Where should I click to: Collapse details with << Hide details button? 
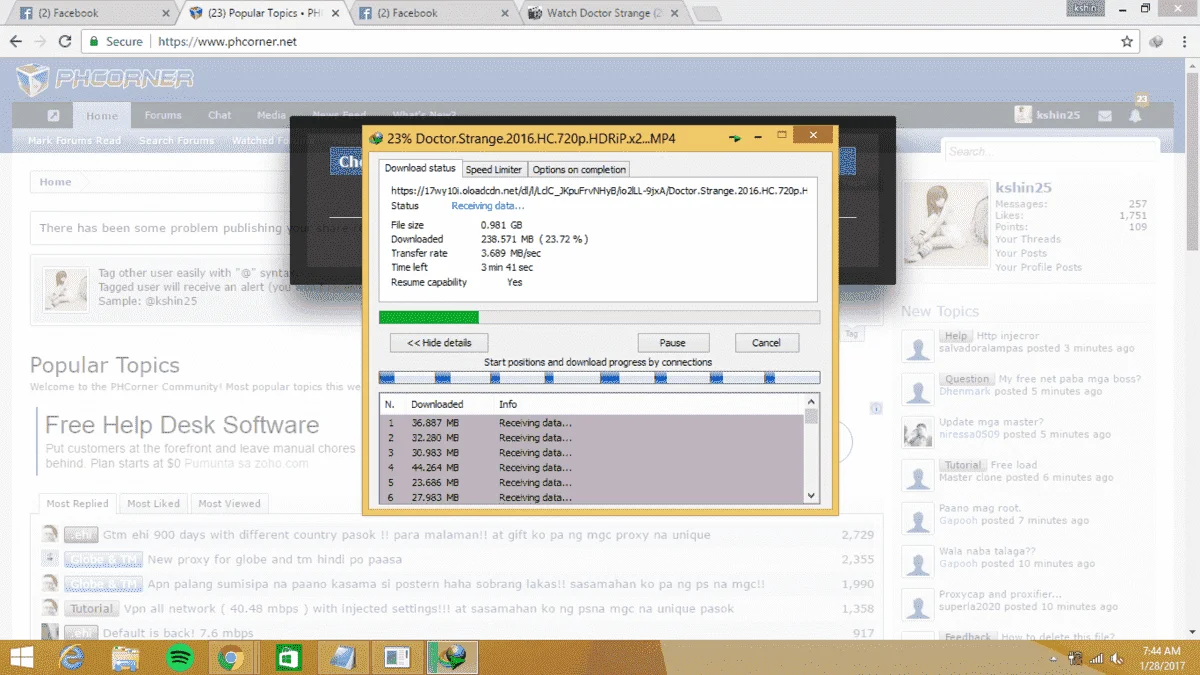point(439,342)
